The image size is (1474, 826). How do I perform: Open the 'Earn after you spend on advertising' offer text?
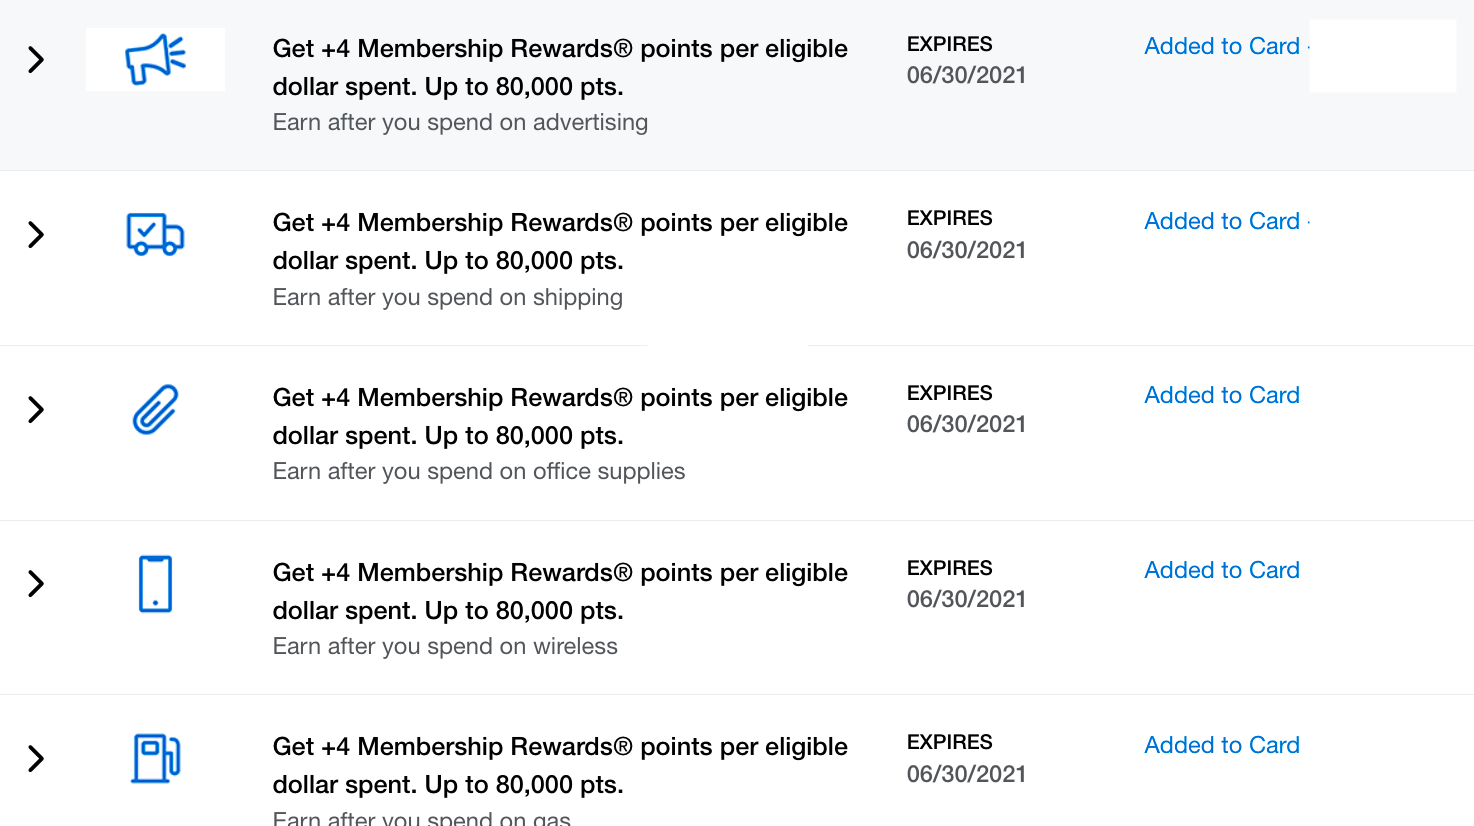pos(460,123)
